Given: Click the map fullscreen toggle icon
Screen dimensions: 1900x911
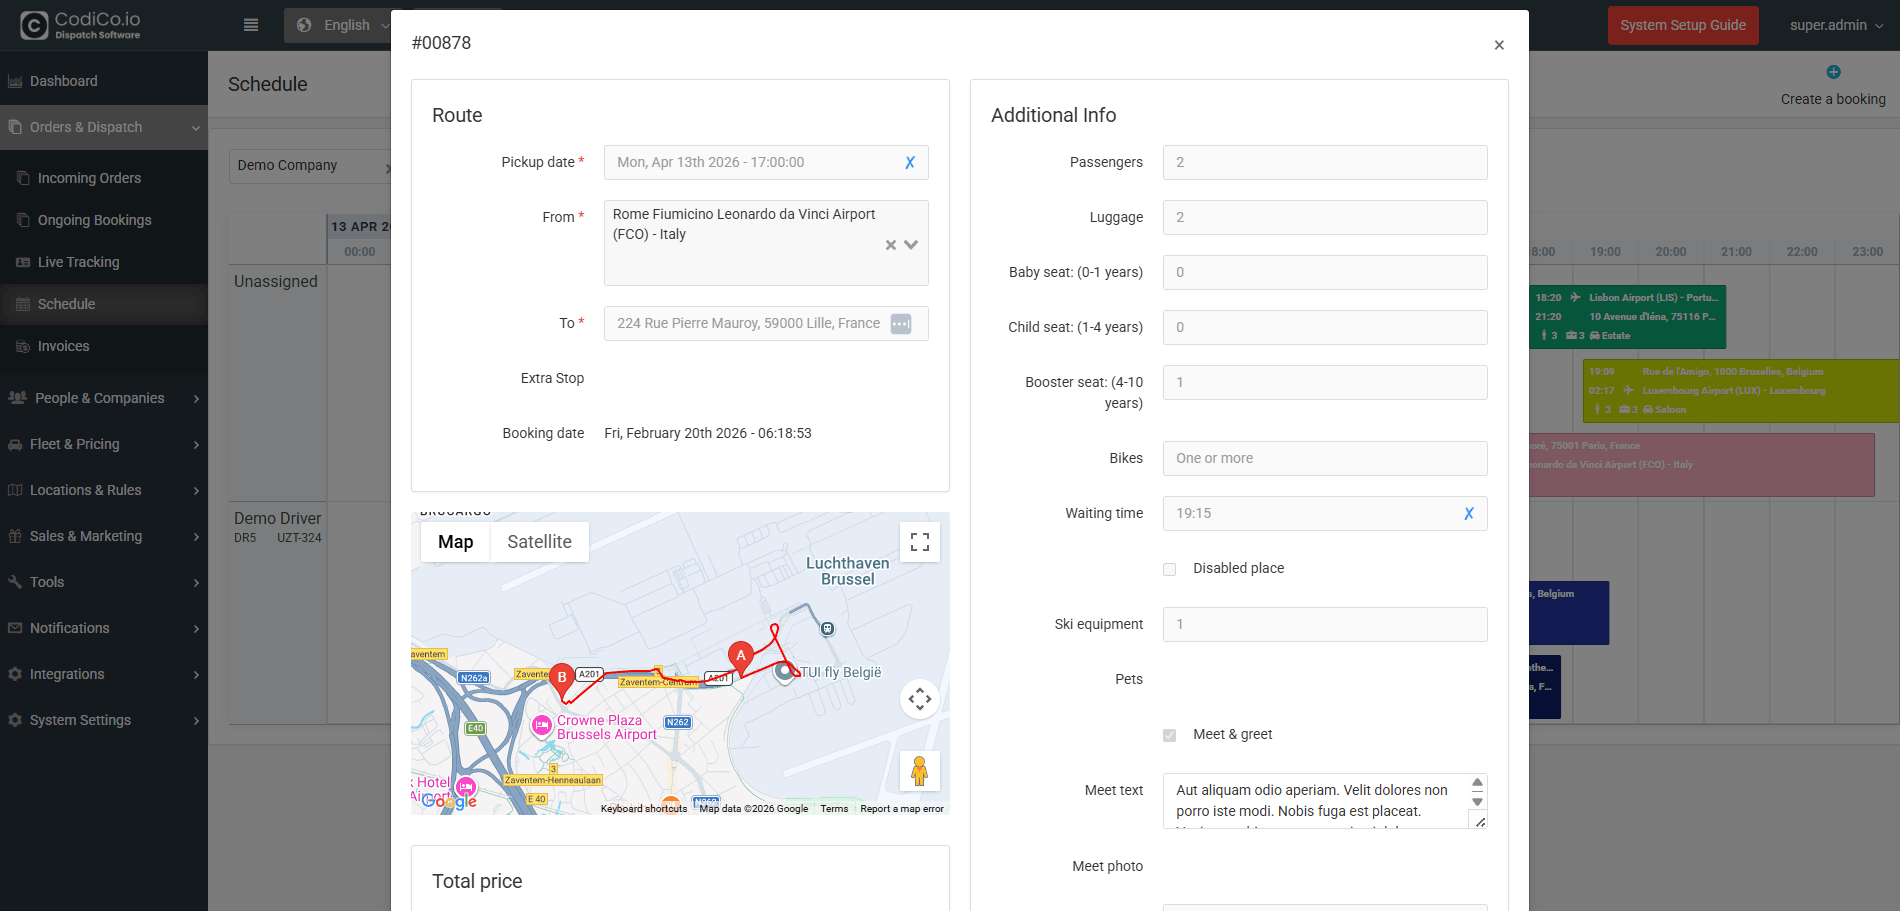Looking at the screenshot, I should coord(920,542).
